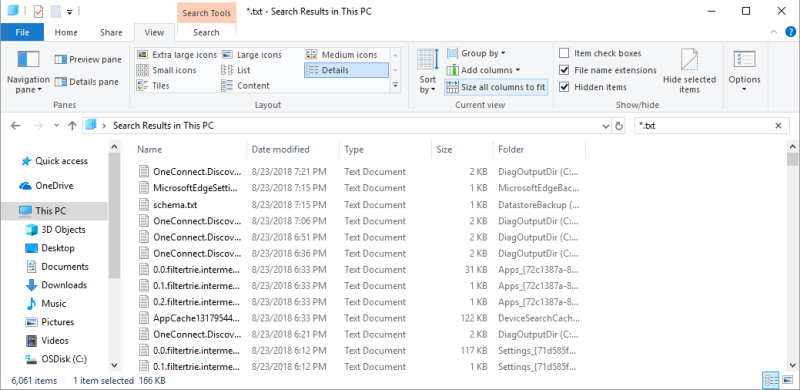This screenshot has height=390, width=800.
Task: Expand the Layout gallery more arrow
Action: [395, 86]
